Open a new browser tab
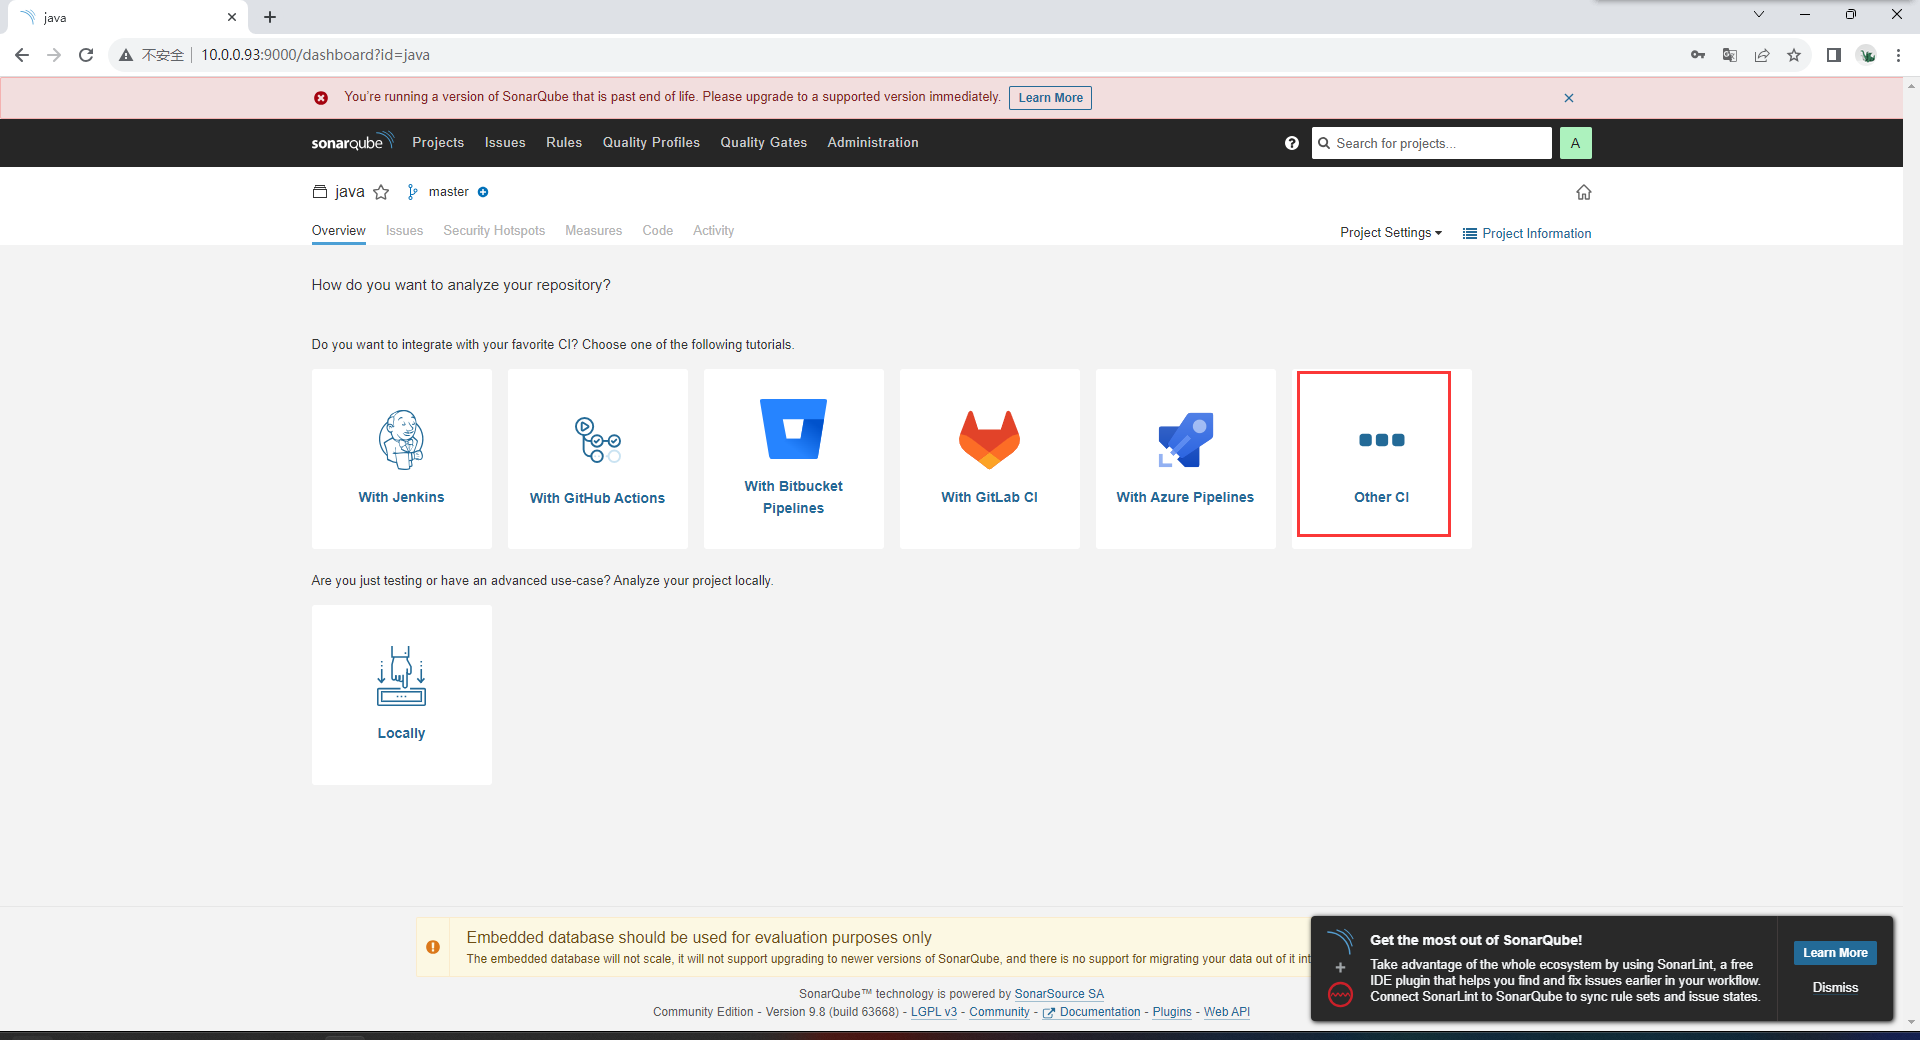 [270, 17]
